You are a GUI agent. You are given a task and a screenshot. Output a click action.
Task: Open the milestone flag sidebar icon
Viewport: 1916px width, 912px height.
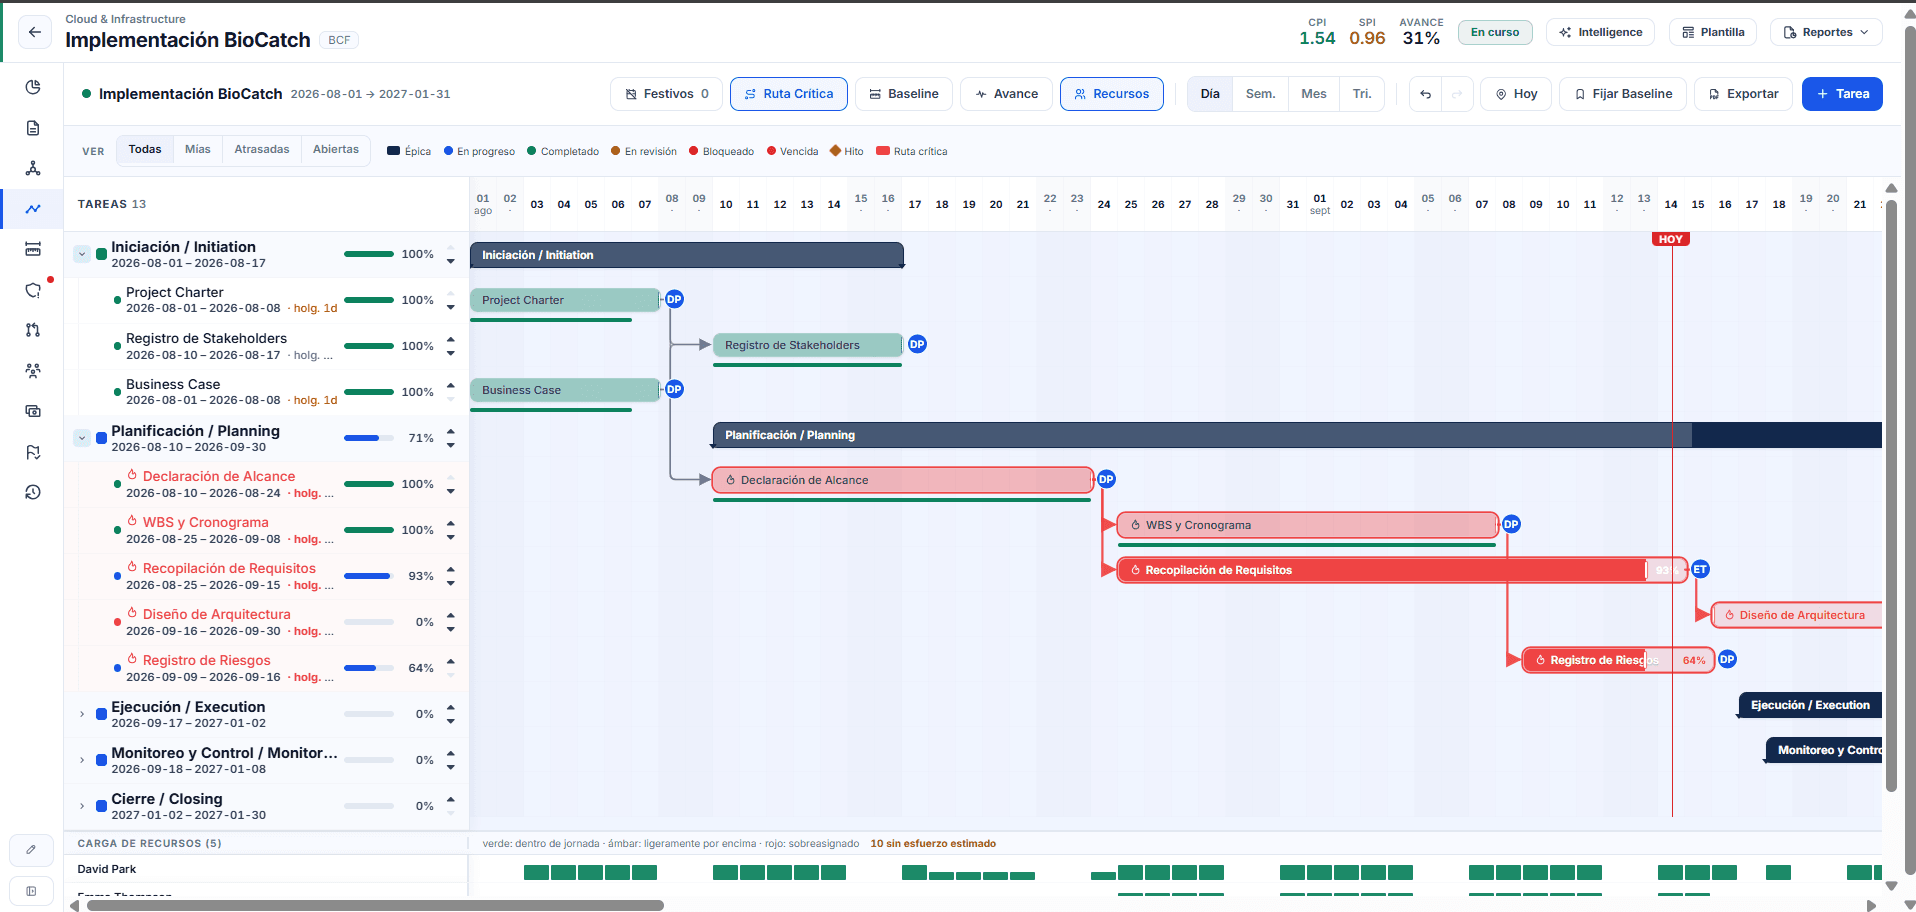point(33,452)
